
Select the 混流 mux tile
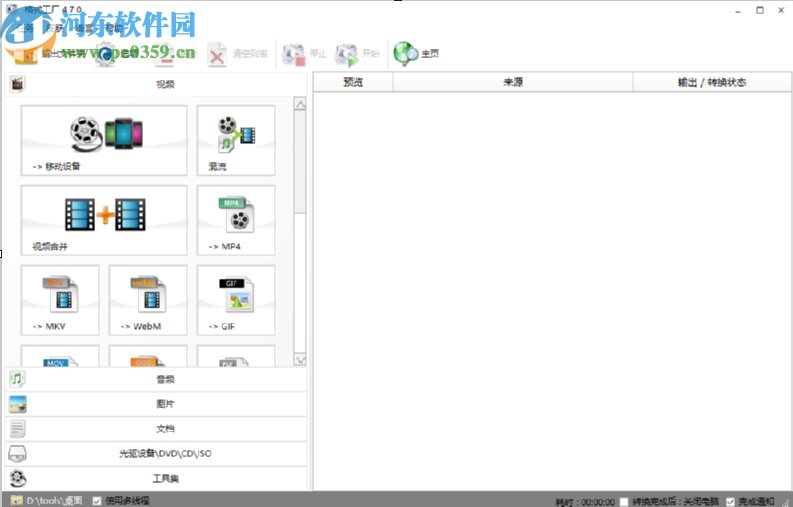[236, 140]
